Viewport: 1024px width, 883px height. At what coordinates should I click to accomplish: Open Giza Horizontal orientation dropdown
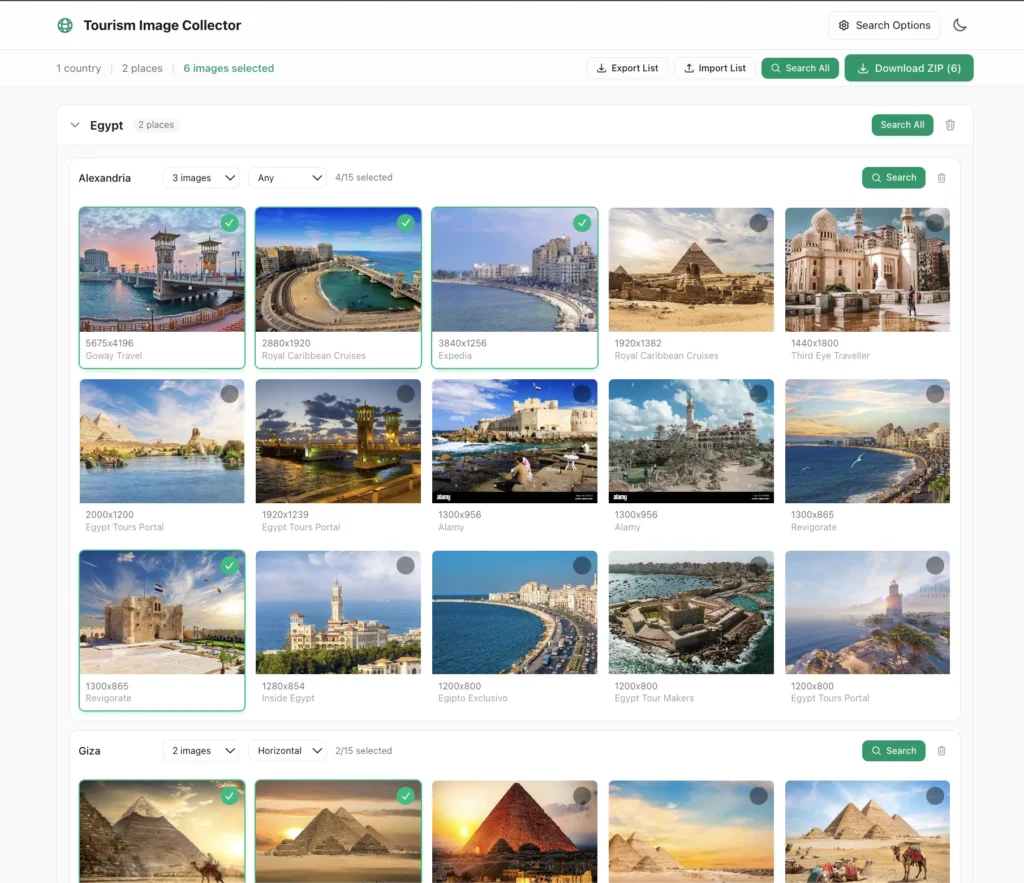(x=287, y=750)
